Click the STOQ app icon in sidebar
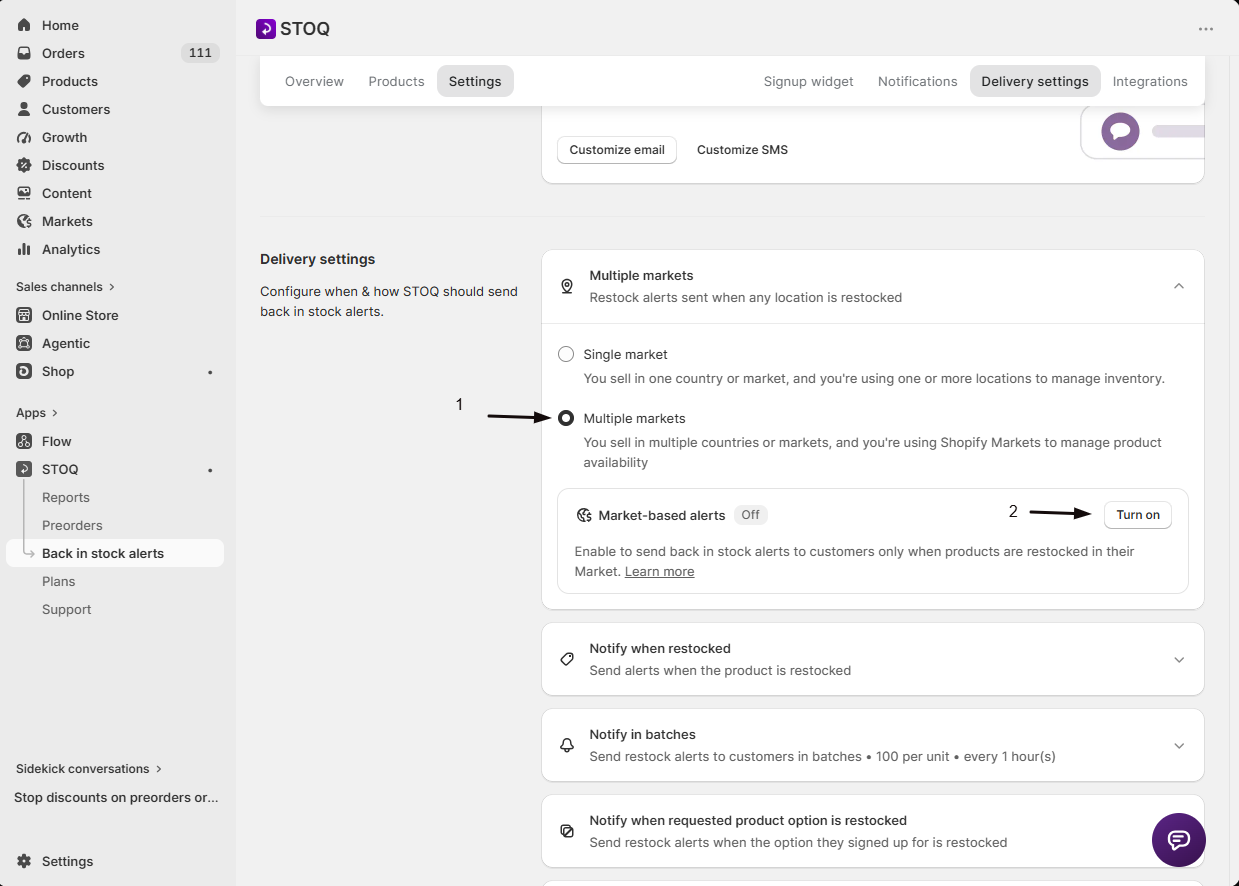The height and width of the screenshot is (886, 1239). (24, 469)
